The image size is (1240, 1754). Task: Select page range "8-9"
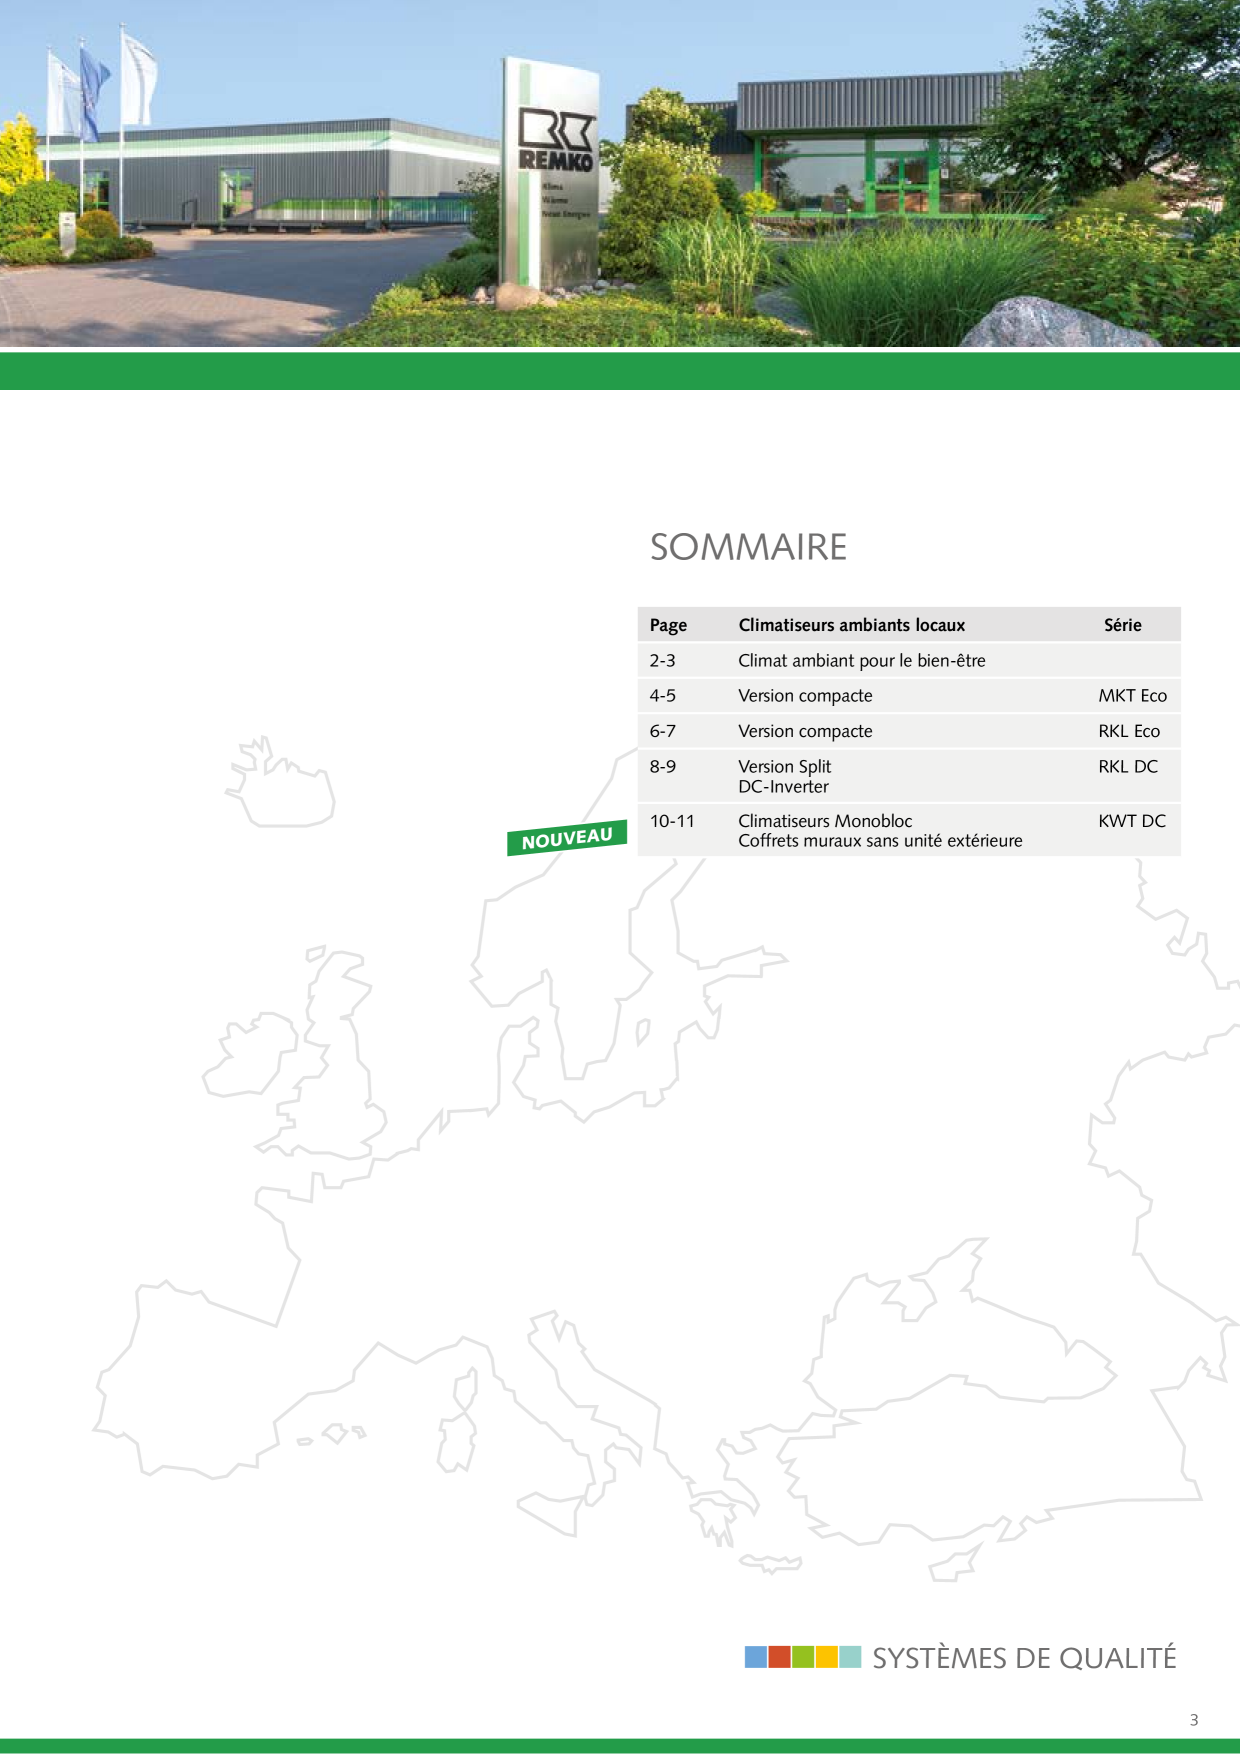click(662, 766)
